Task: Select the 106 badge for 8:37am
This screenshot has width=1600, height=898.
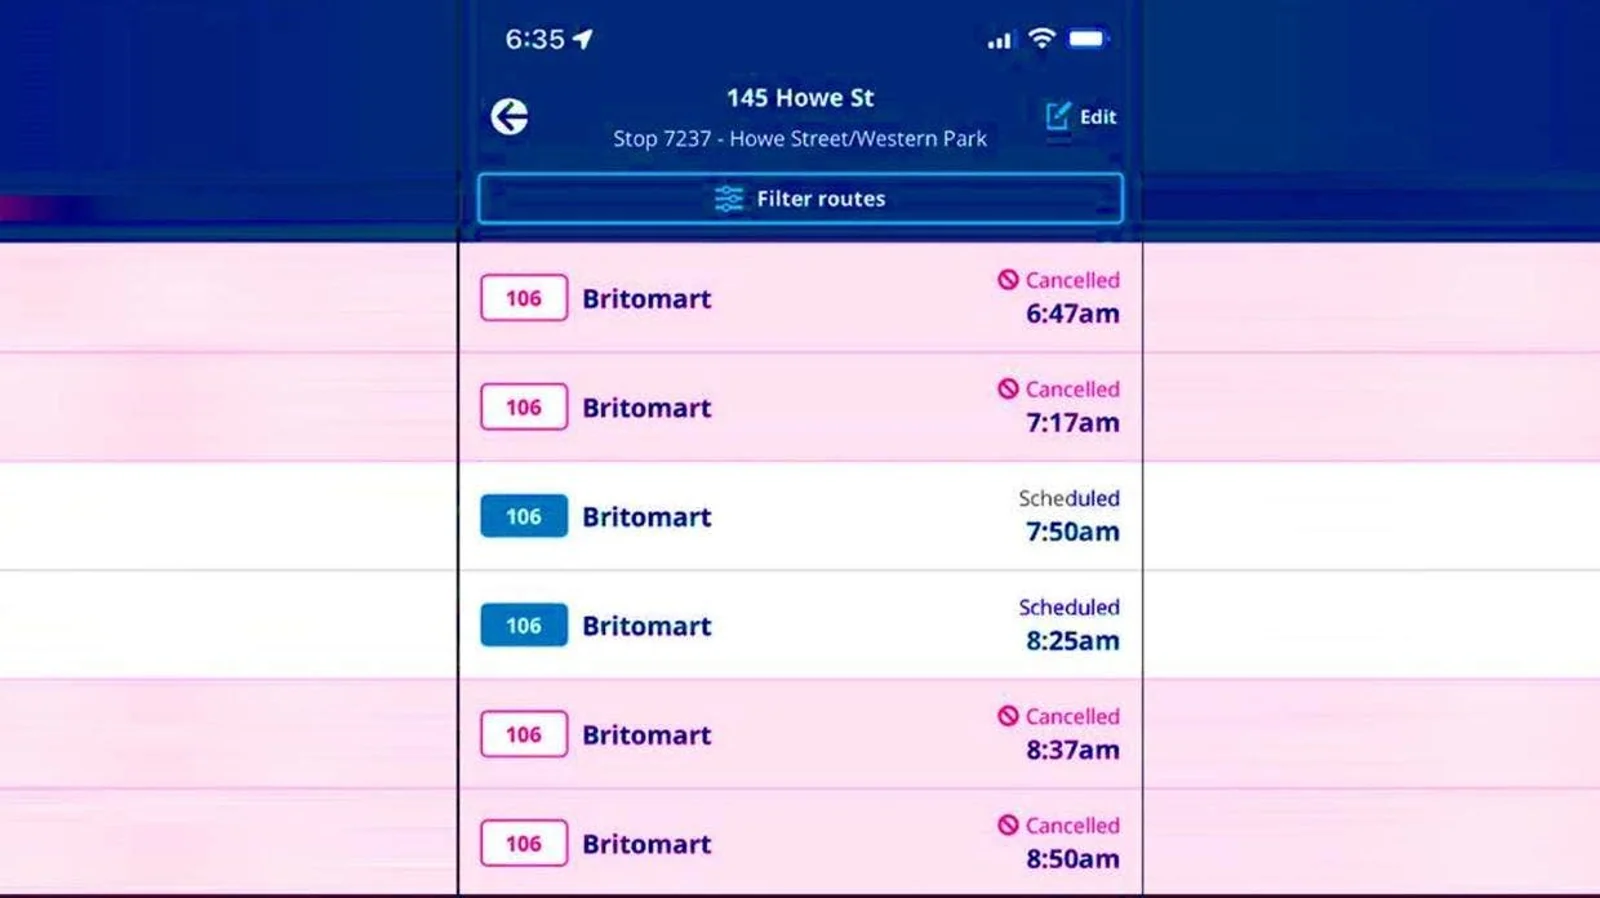Action: click(x=524, y=734)
